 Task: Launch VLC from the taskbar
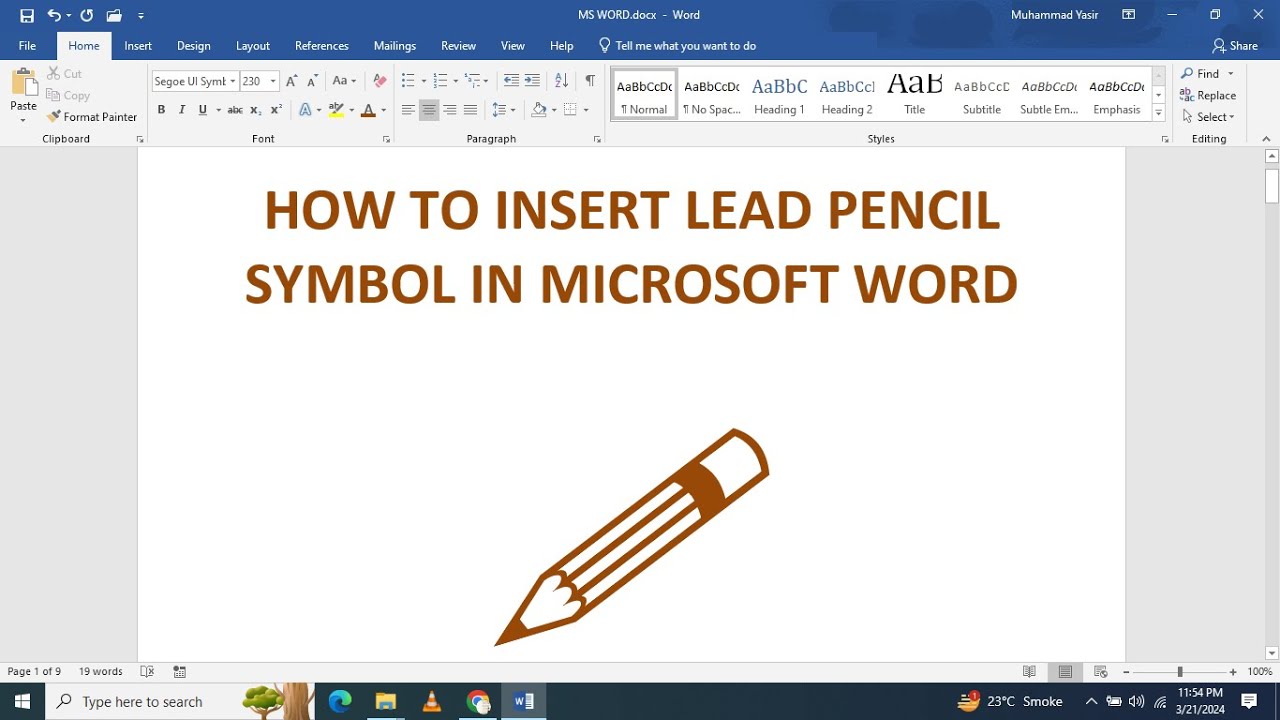432,701
